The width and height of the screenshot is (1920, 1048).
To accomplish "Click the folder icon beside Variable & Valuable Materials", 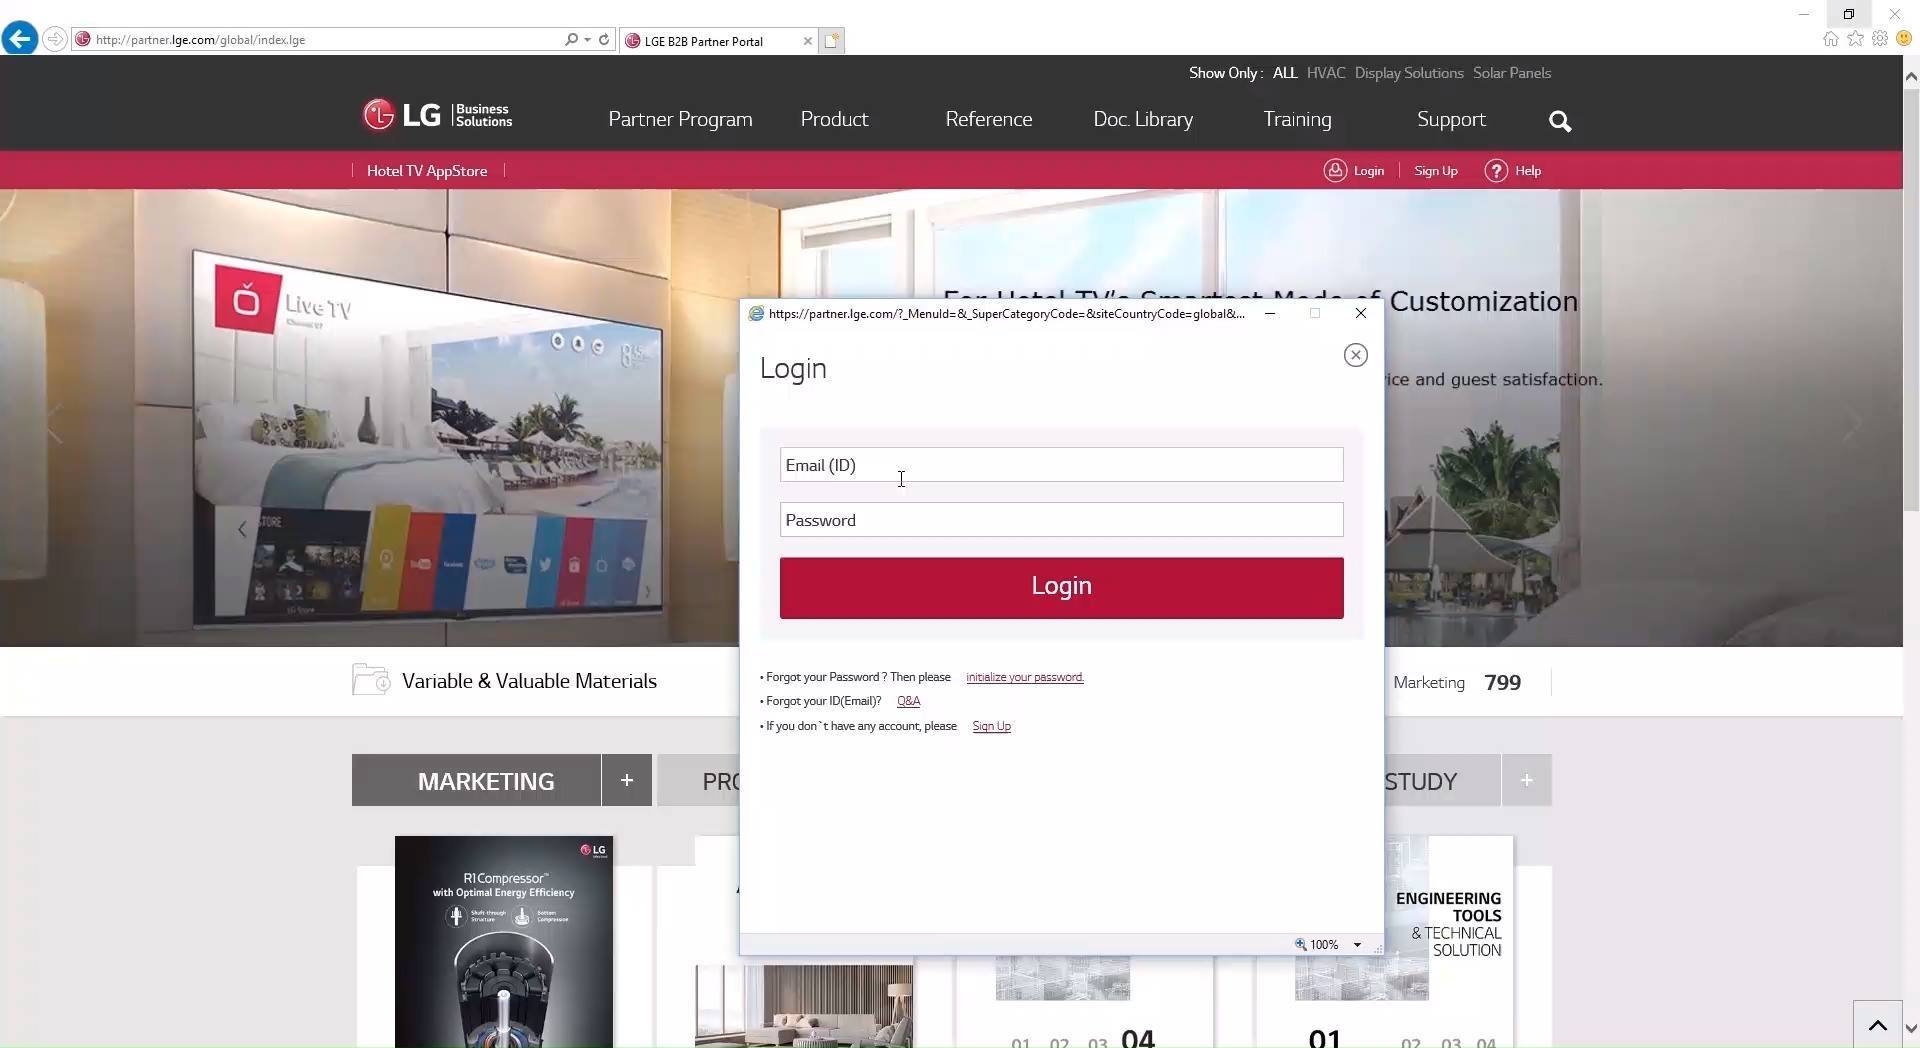I will point(371,680).
